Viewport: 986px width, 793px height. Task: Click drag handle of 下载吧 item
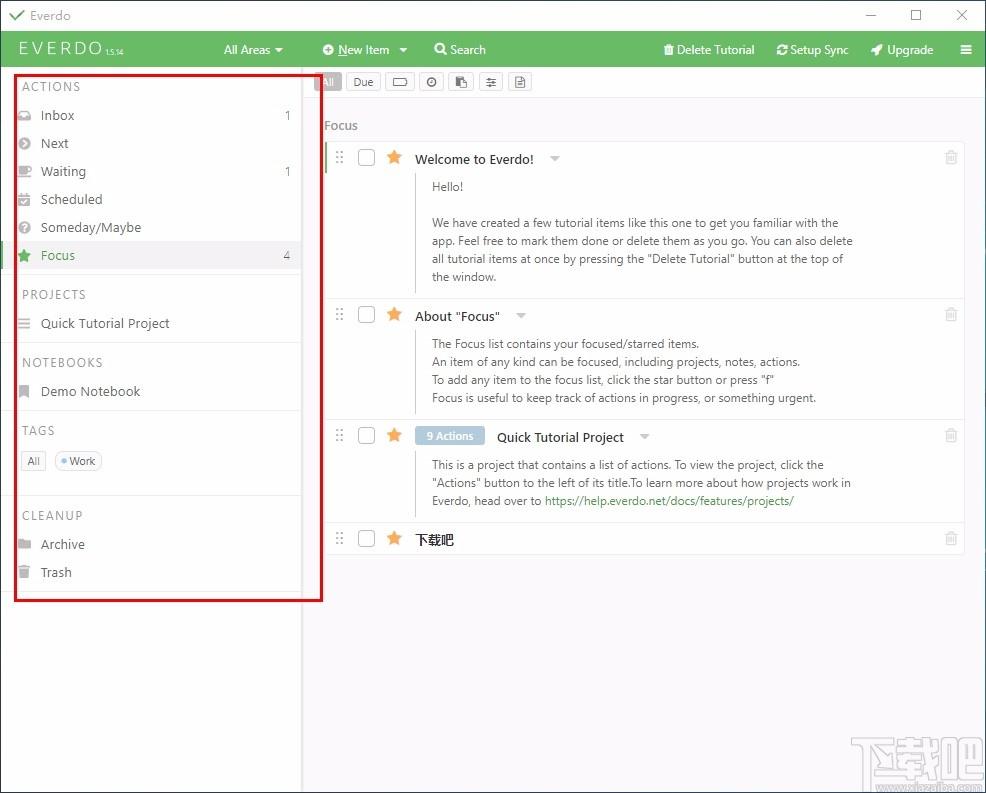[x=340, y=538]
